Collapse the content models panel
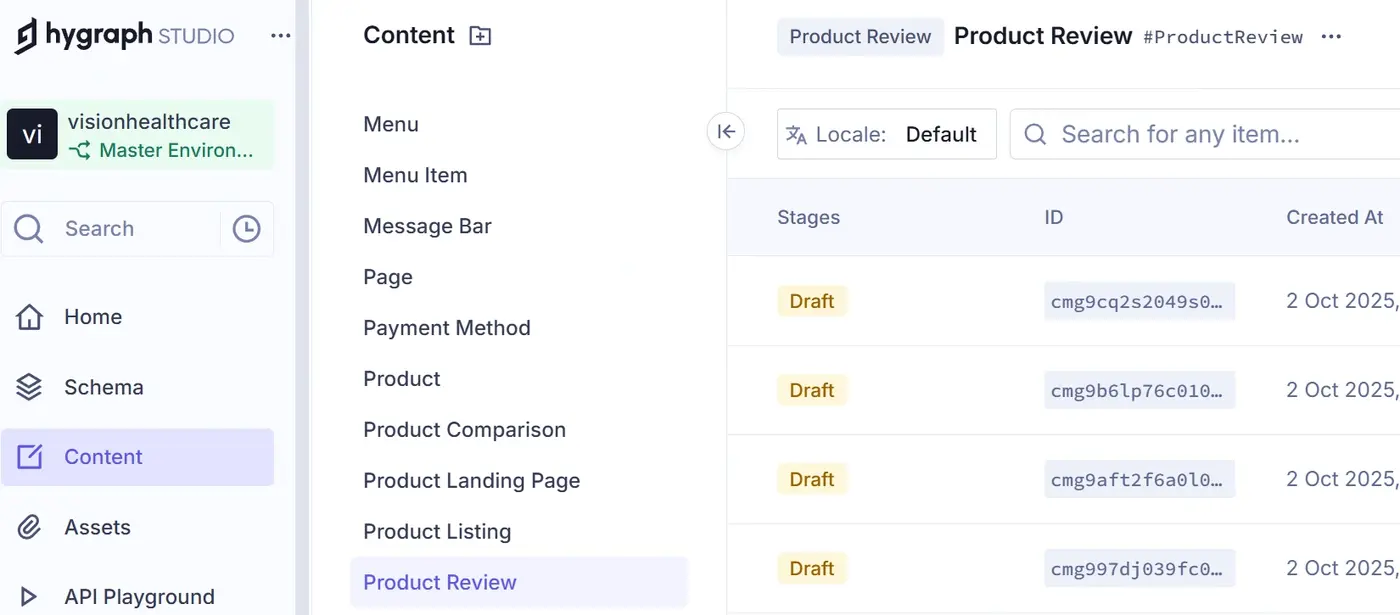Image resolution: width=1400 pixels, height=615 pixels. (727, 131)
